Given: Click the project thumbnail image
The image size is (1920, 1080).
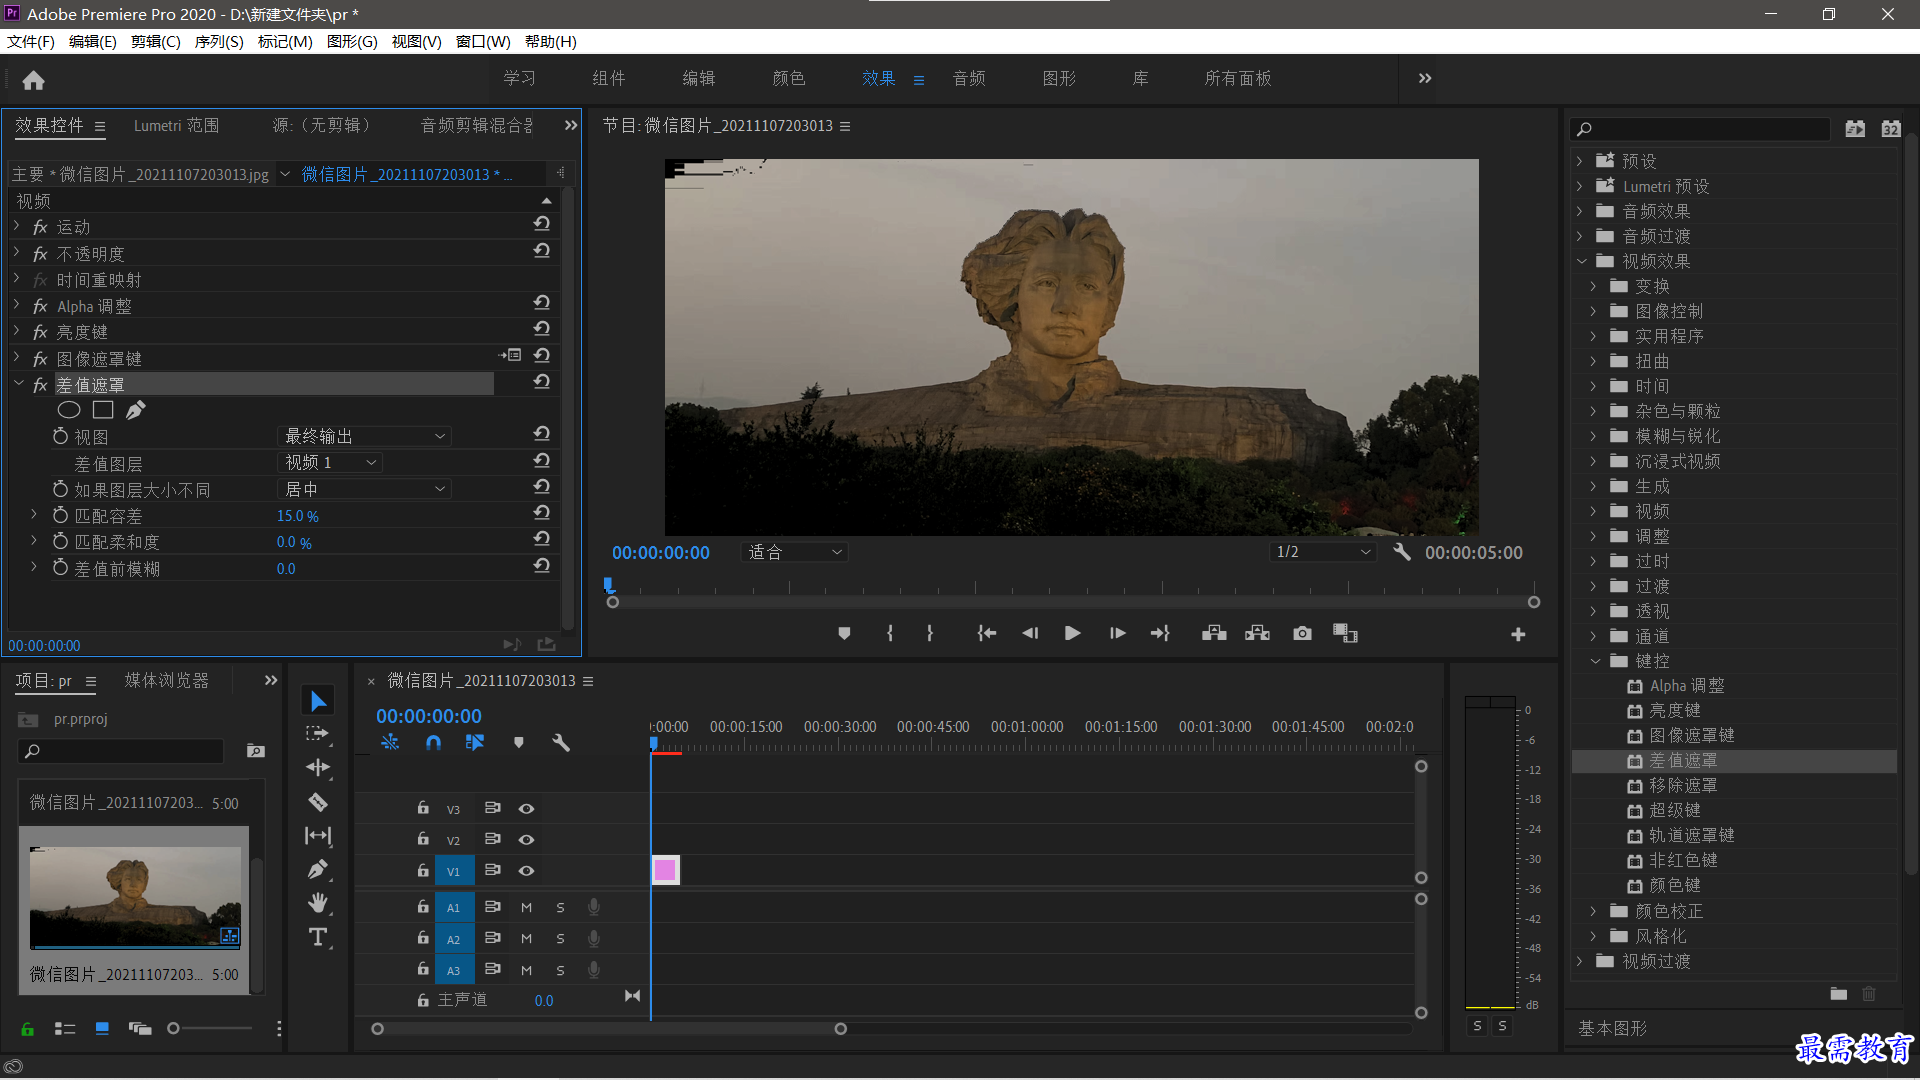Looking at the screenshot, I should (x=135, y=896).
